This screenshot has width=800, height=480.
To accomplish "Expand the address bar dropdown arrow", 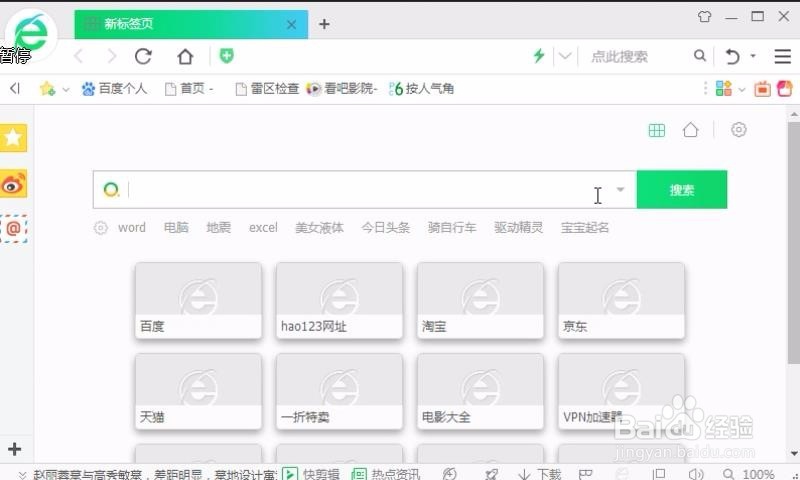I will tap(565, 56).
